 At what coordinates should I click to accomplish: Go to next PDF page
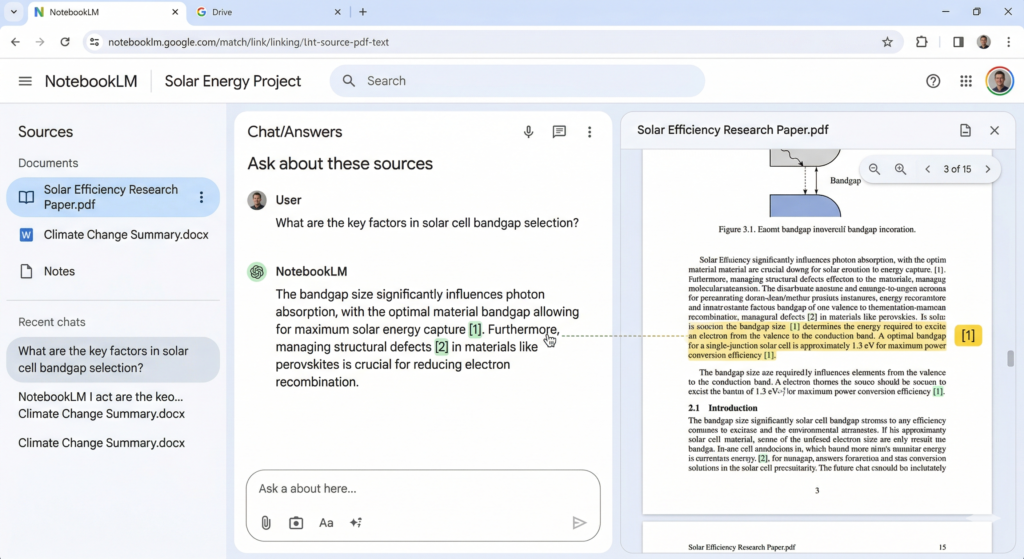pos(987,169)
